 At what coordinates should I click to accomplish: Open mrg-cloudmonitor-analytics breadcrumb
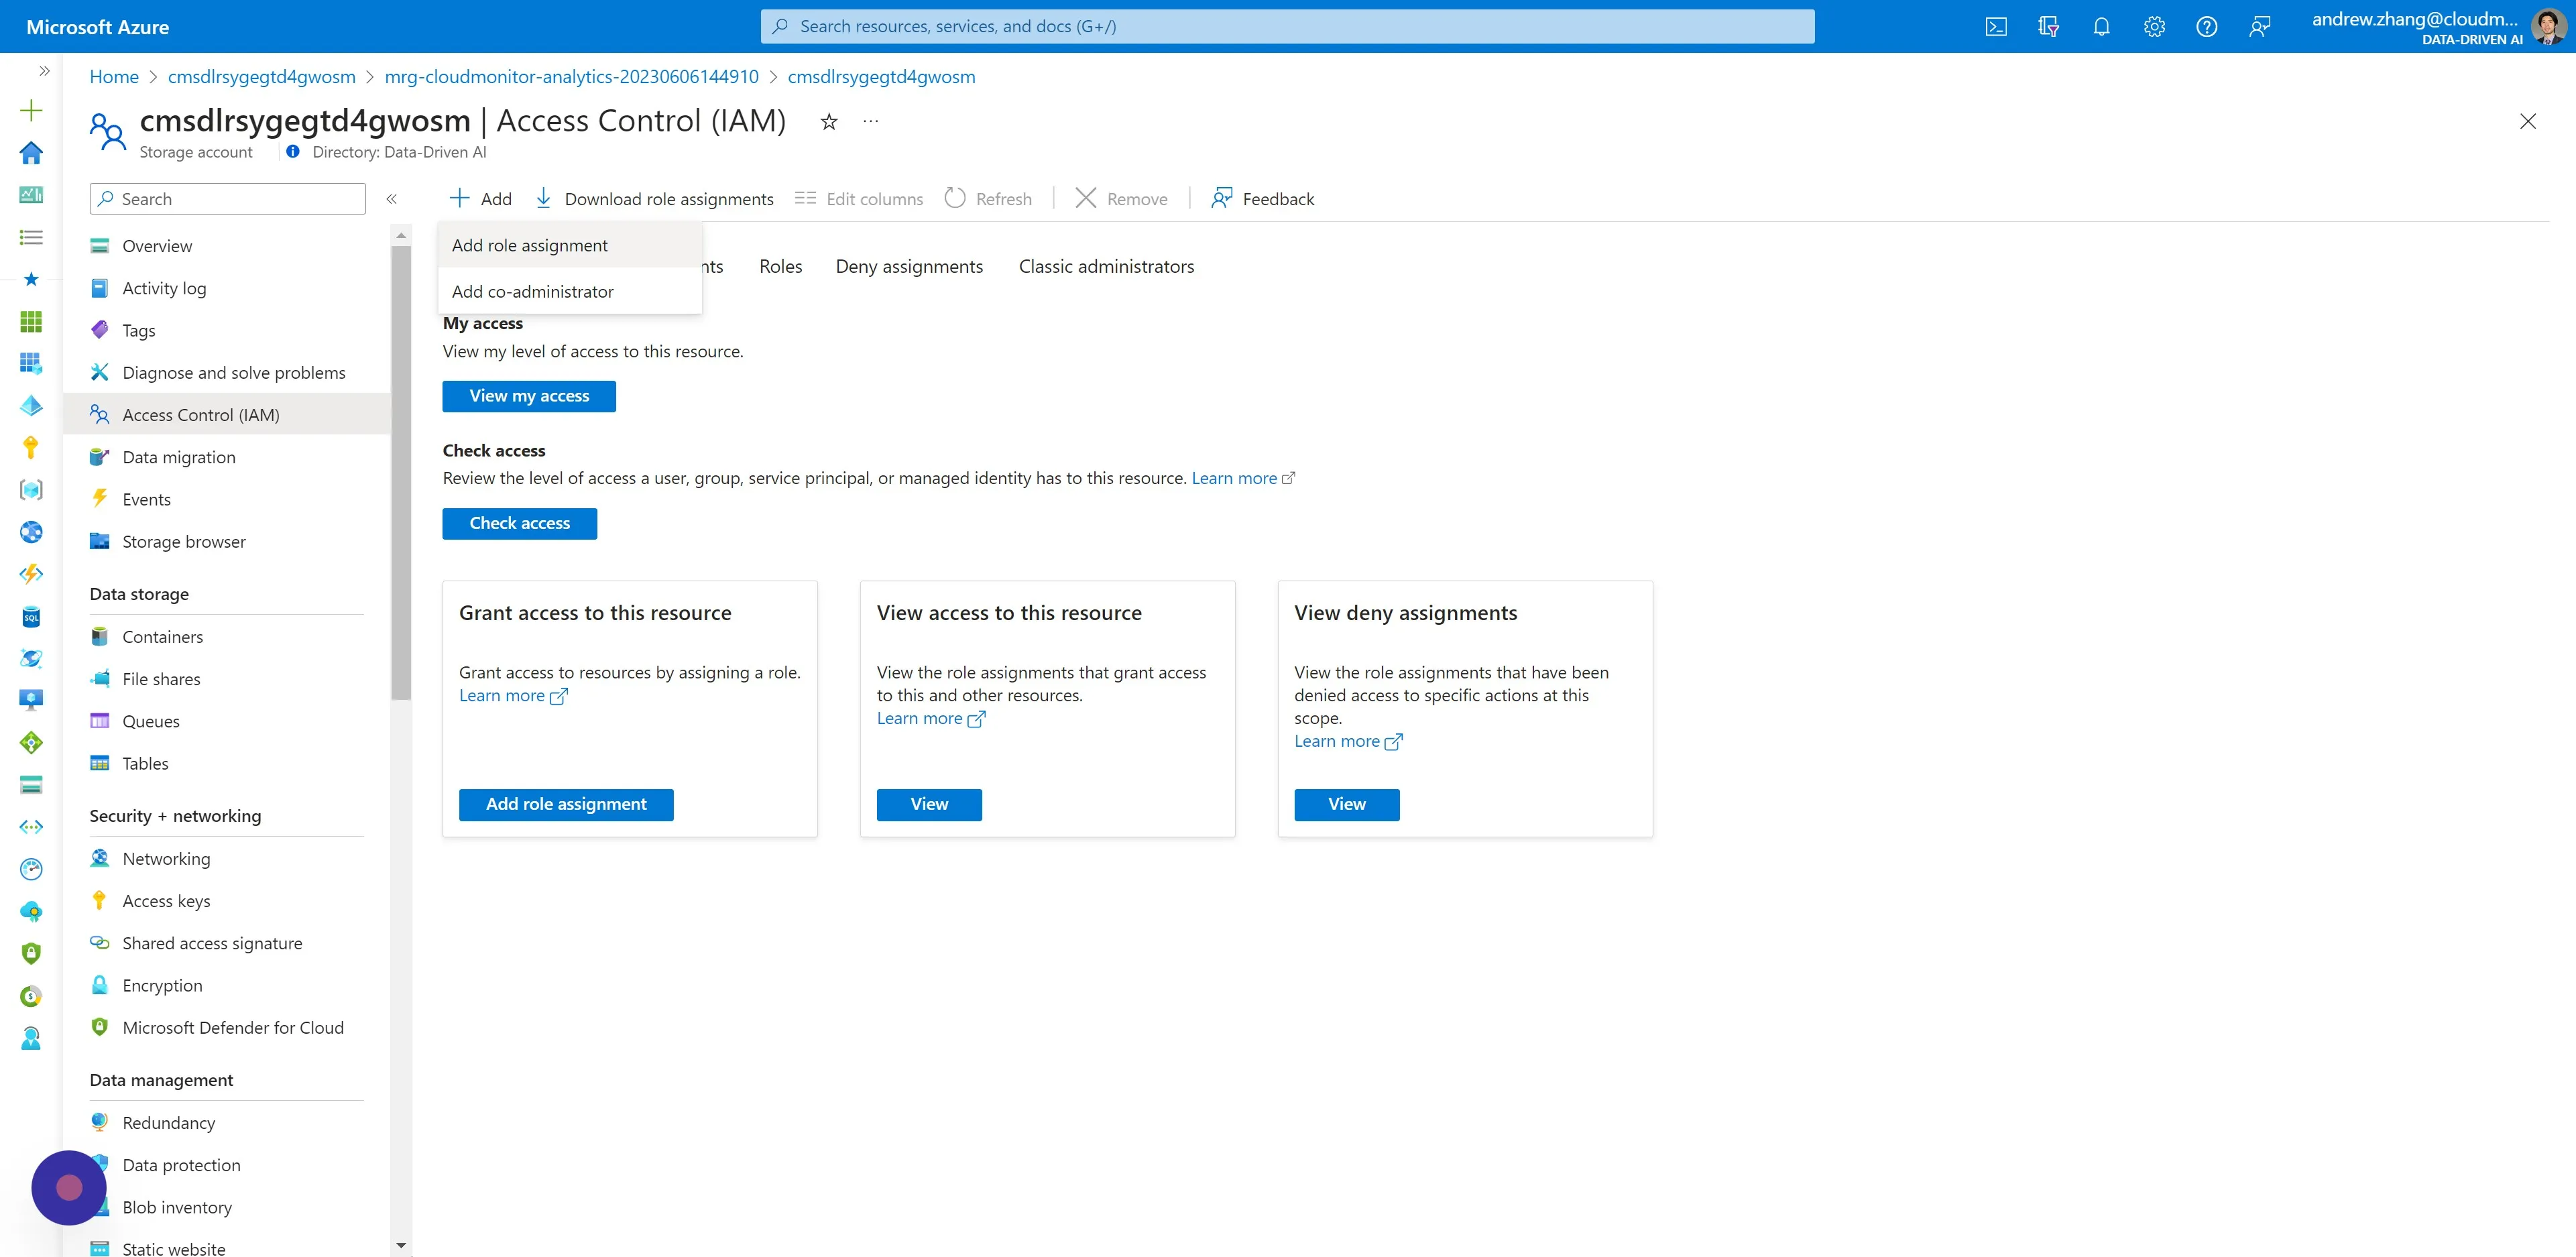[x=571, y=77]
